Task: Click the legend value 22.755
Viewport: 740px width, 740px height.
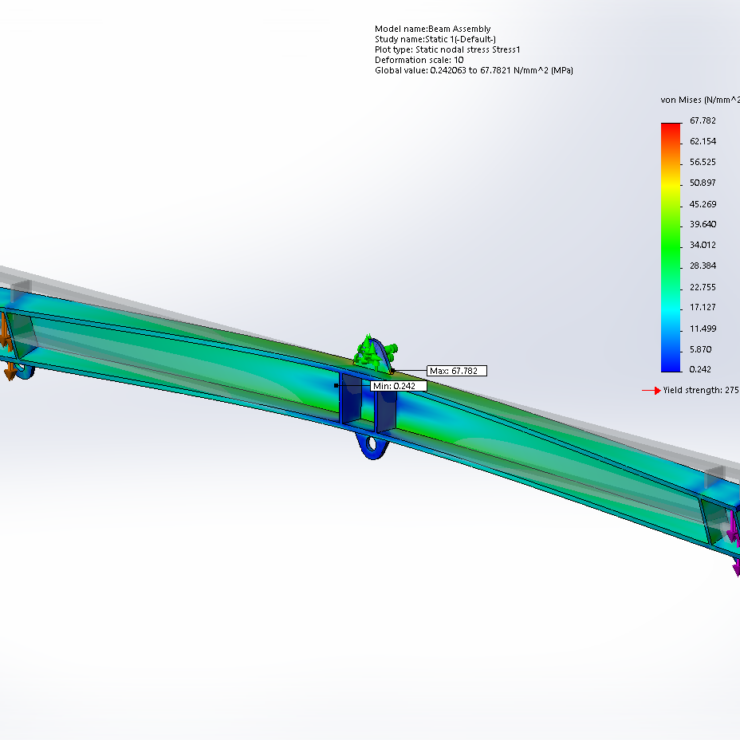Action: pos(703,287)
